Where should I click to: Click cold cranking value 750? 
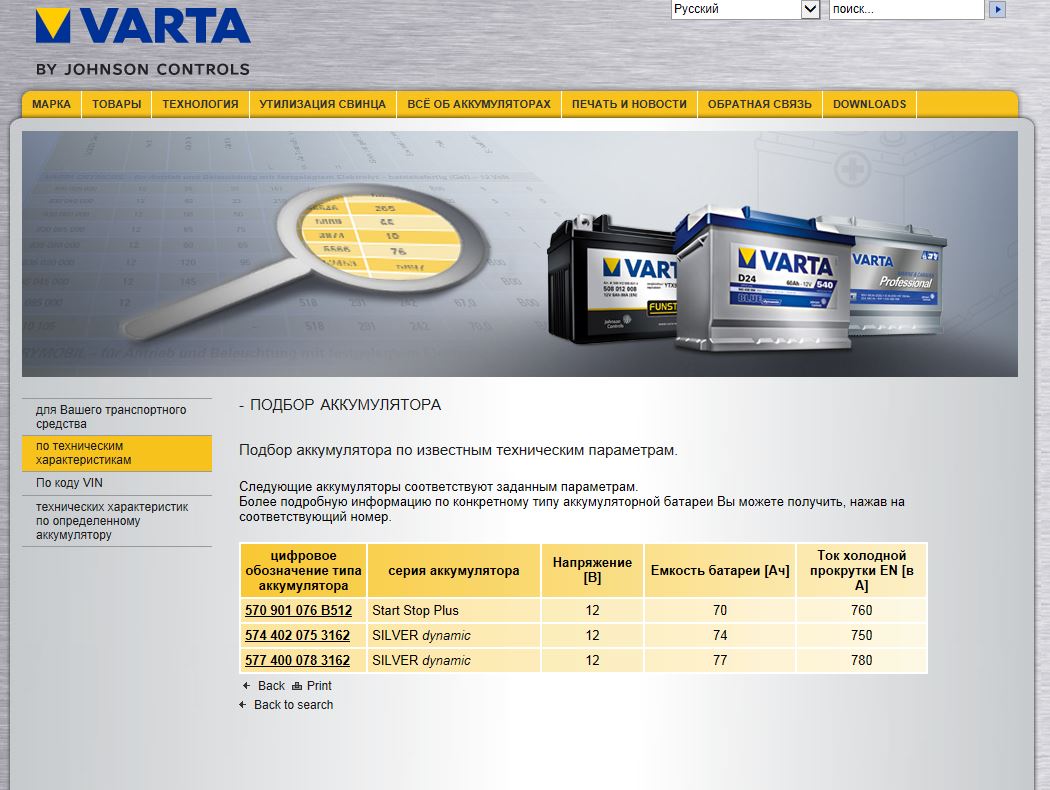click(x=862, y=635)
